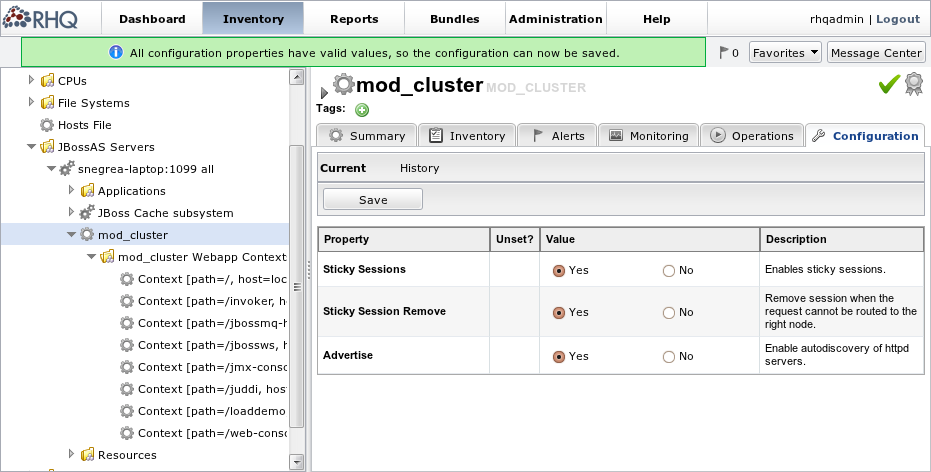Click the Logout link
Screen dimensions: 931x472
coord(898,19)
